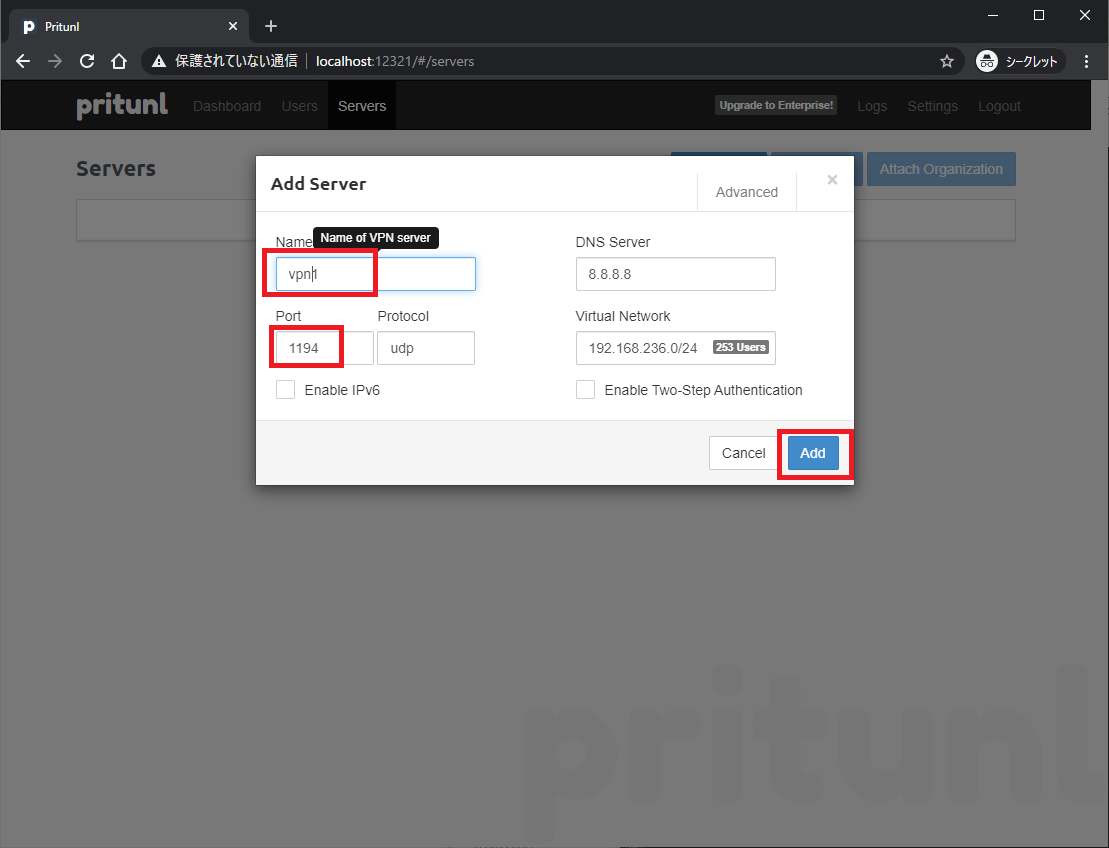Click the Port label
1109x848 pixels.
288,316
